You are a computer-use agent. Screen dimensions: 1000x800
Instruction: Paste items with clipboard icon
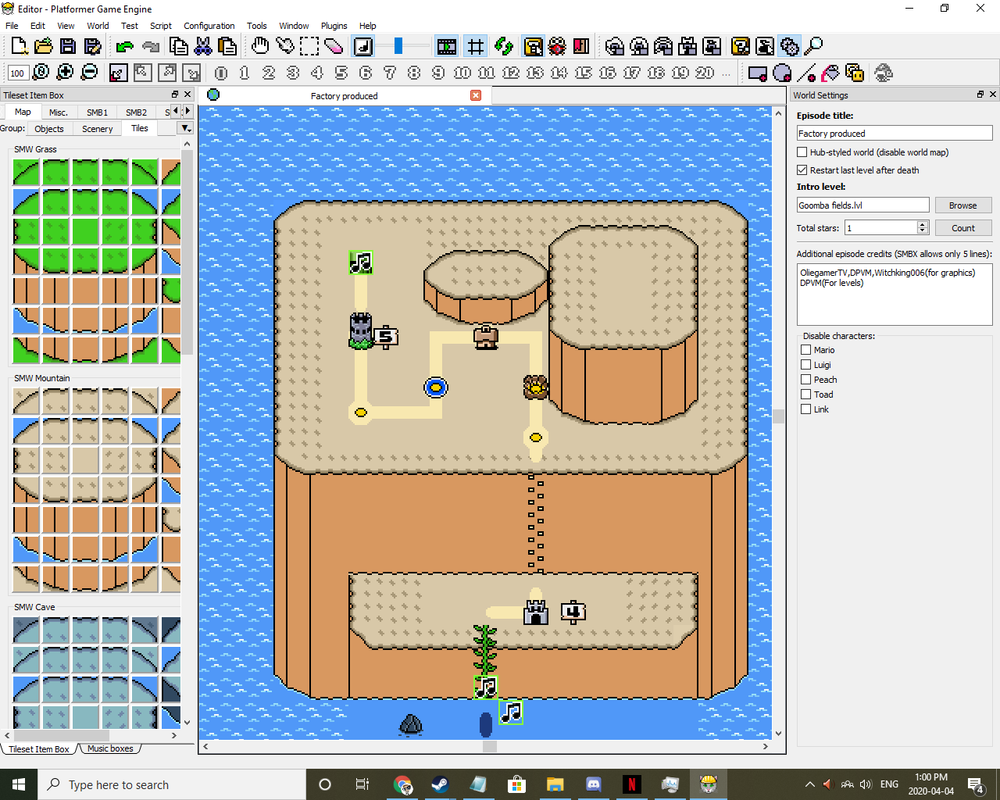pos(228,46)
